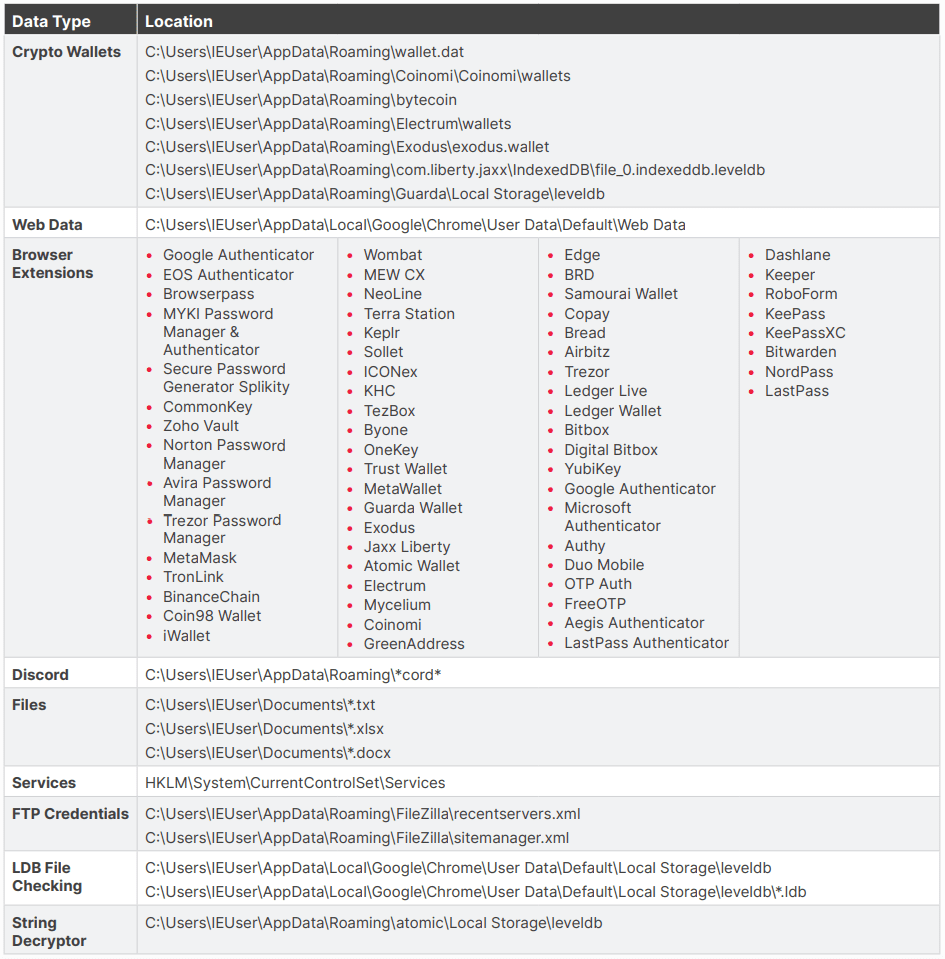Select the "EOS Authenticator" list entry
945x959 pixels.
pyautogui.click(x=228, y=275)
